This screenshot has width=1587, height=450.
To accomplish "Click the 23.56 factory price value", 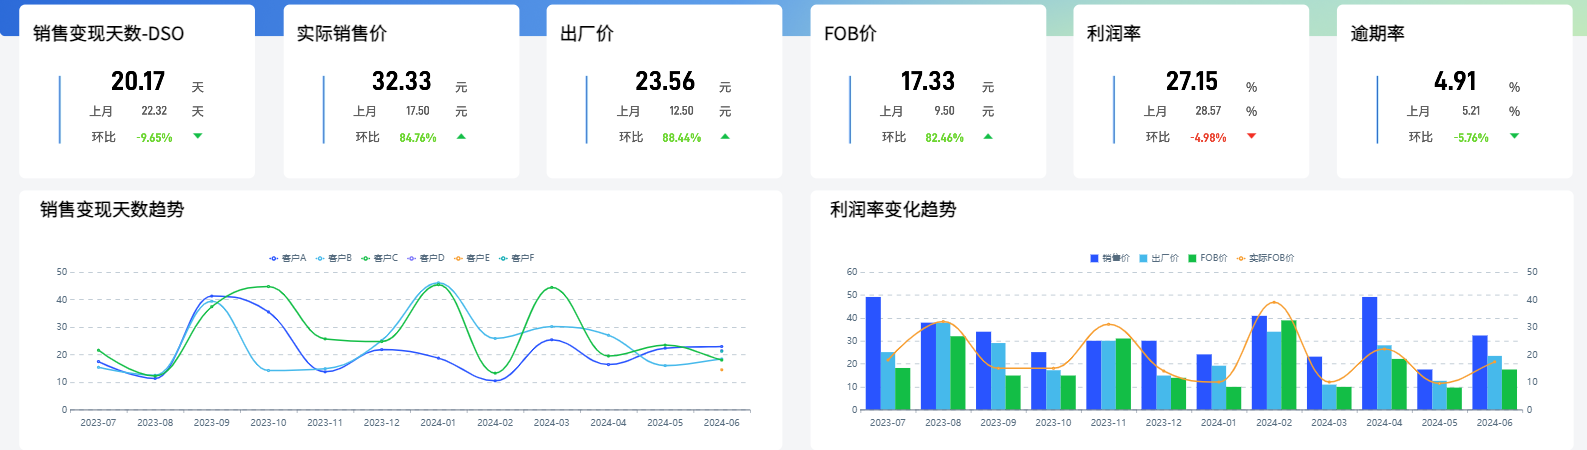I will [x=665, y=81].
